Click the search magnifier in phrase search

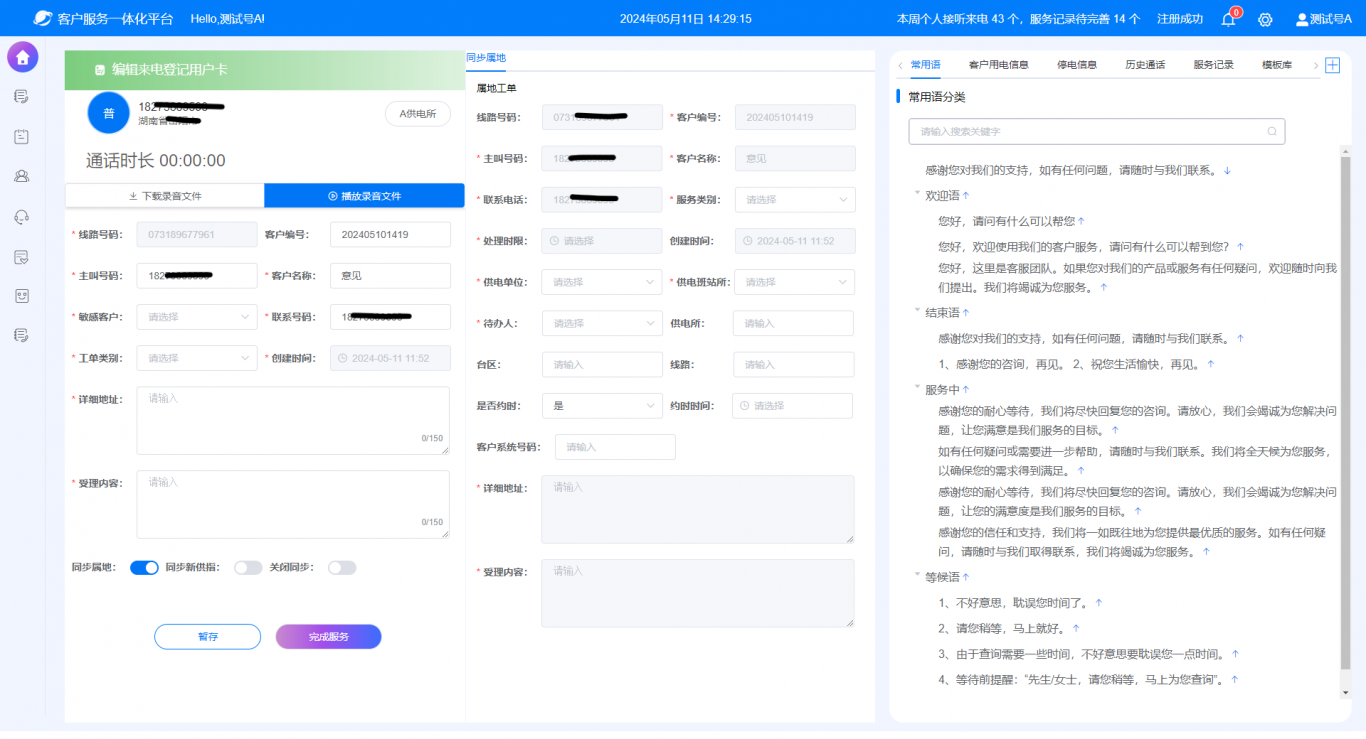click(1272, 131)
